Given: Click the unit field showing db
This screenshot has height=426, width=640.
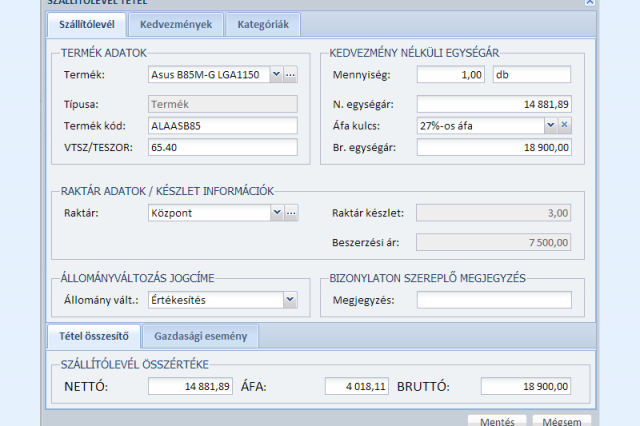Looking at the screenshot, I should (x=532, y=75).
